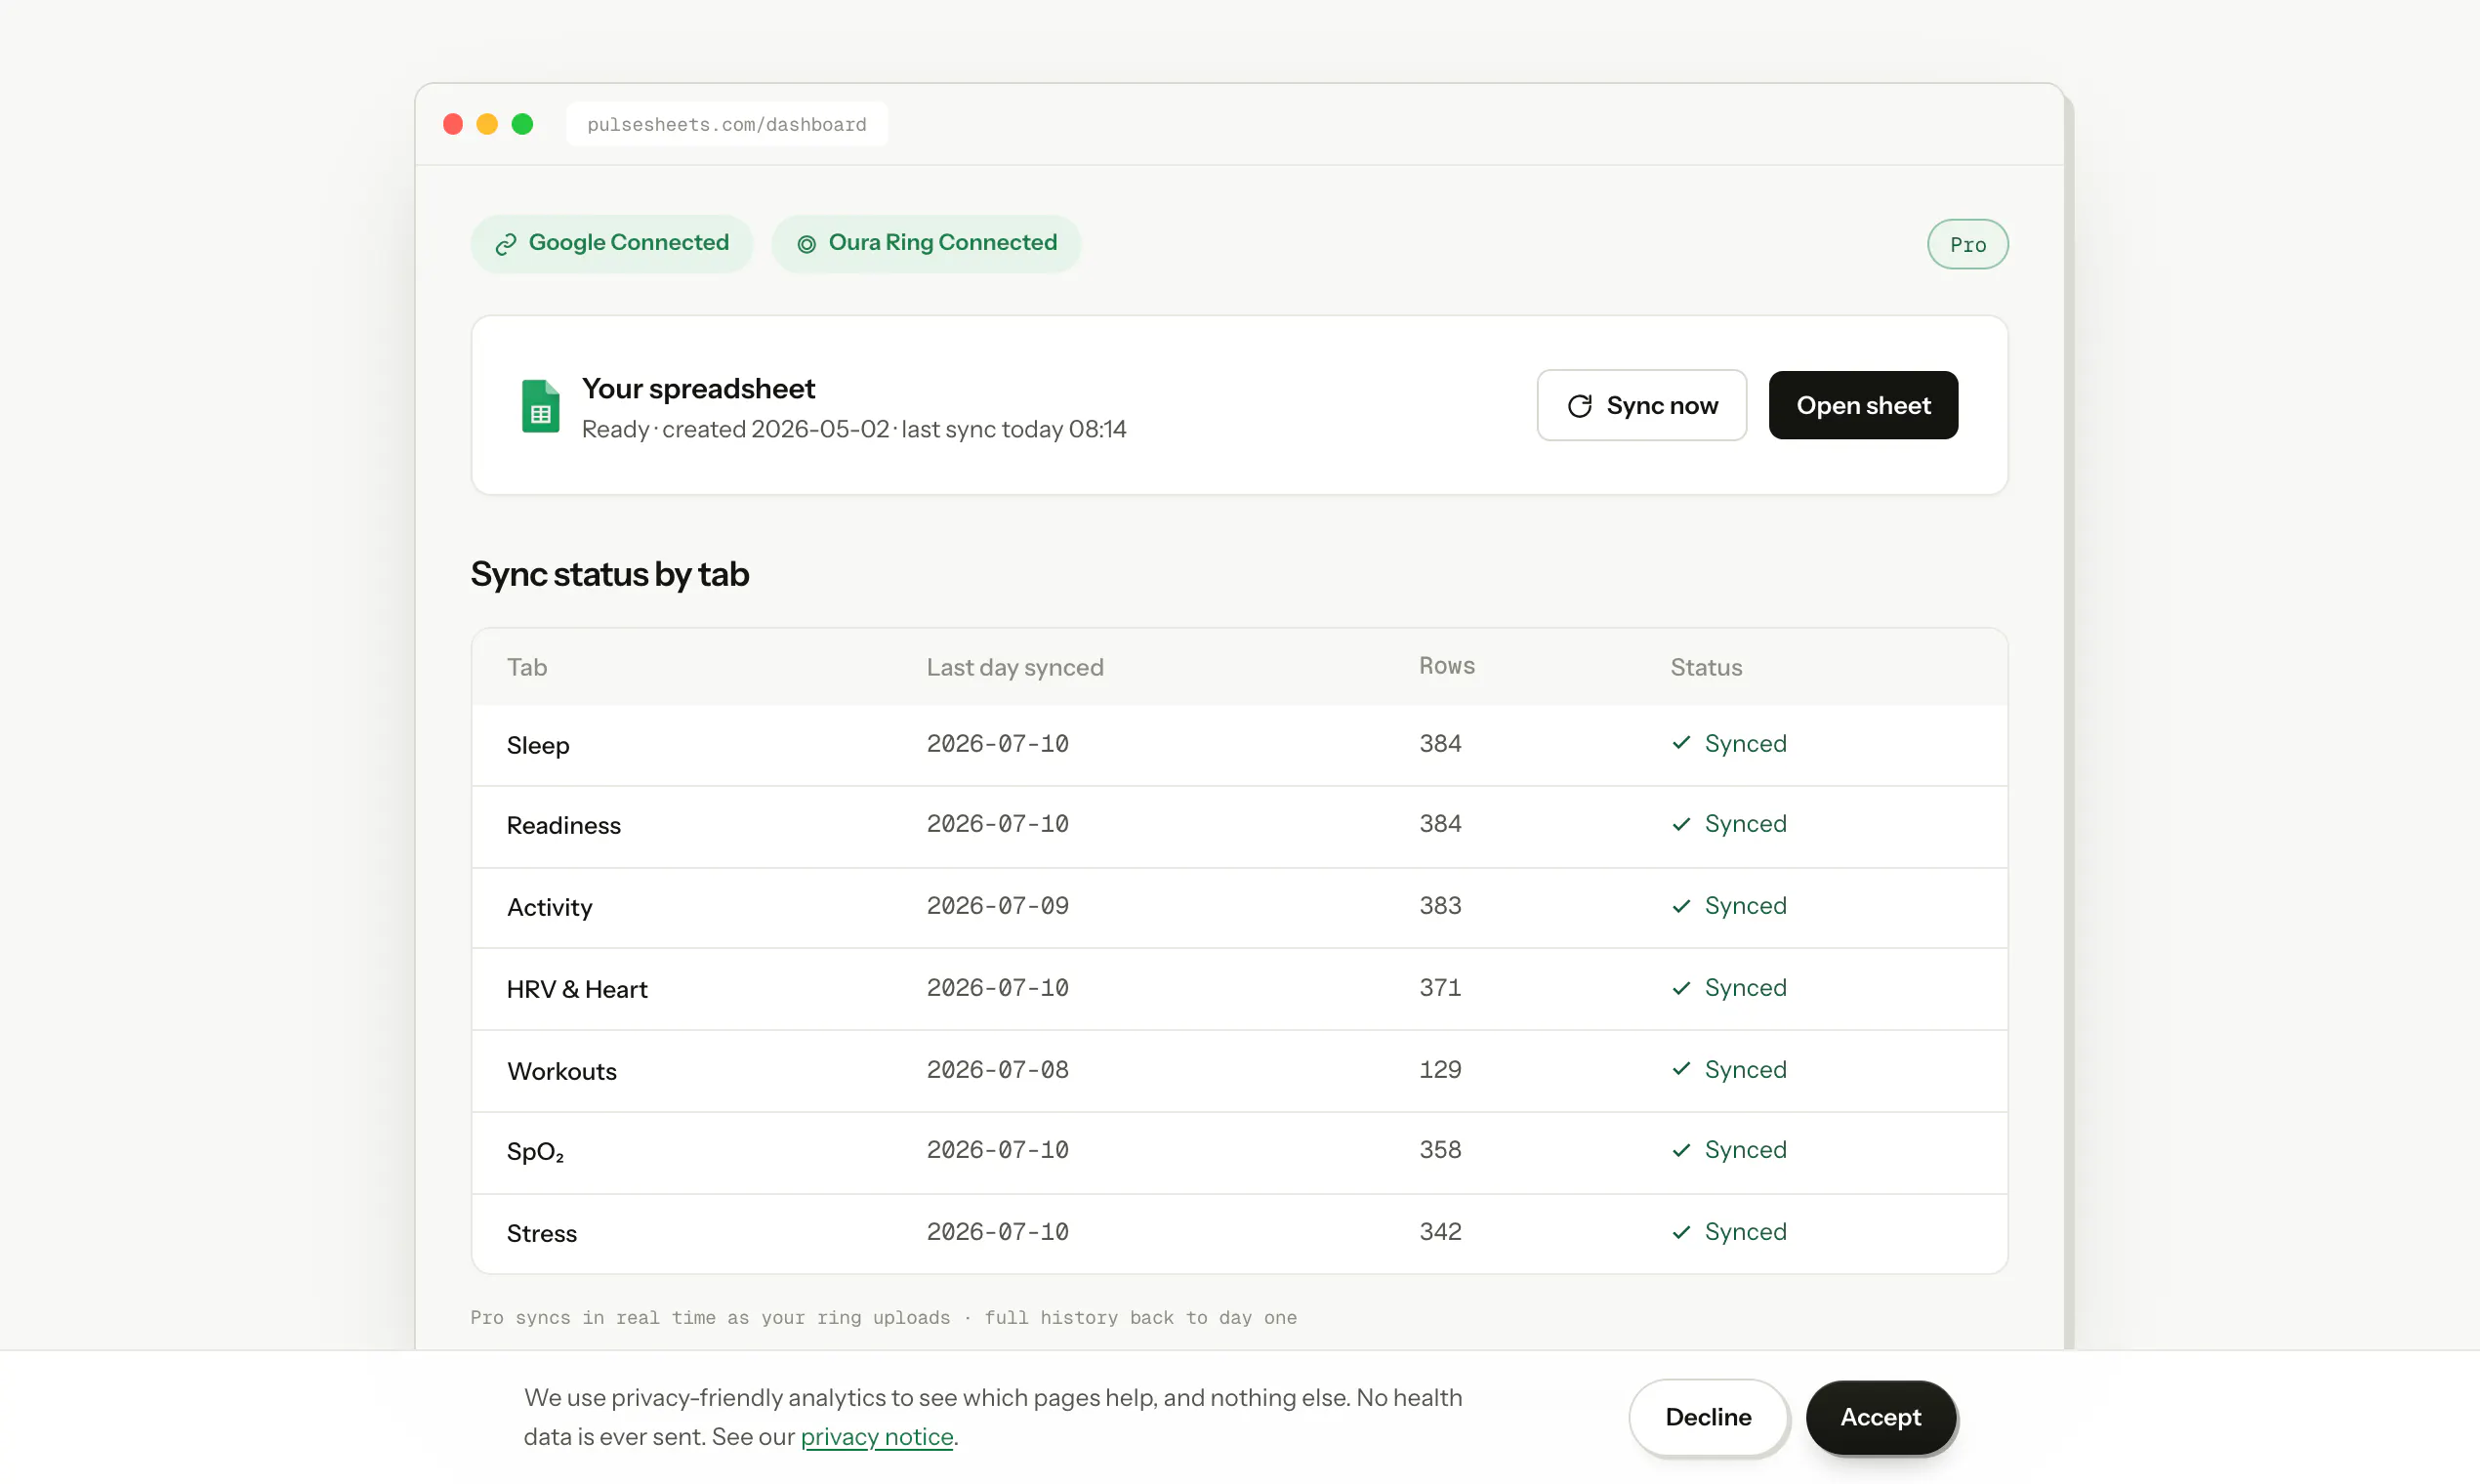Click the checkmark icon in HRV & Heart row

click(x=1681, y=987)
